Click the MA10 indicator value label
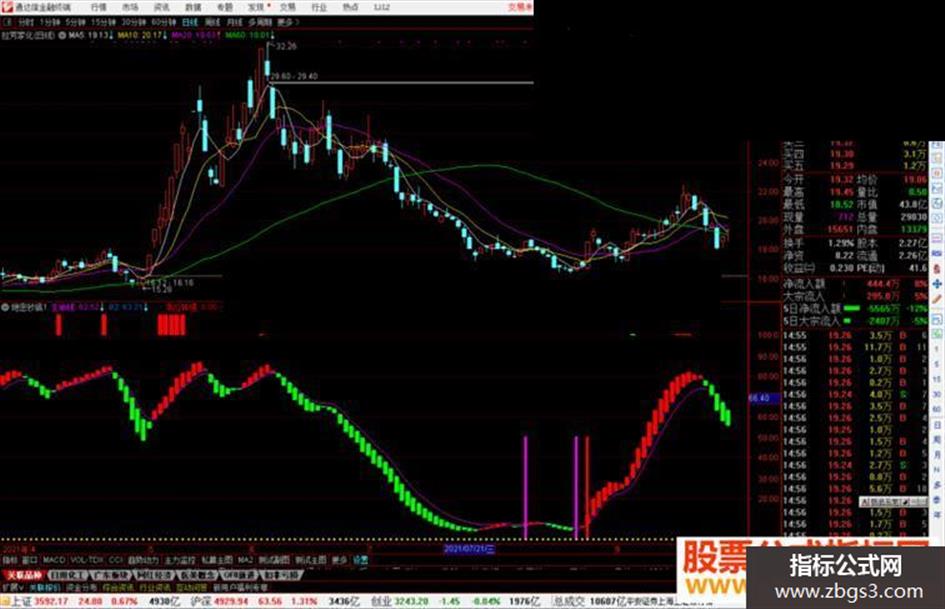This screenshot has height=609, width=945. coord(141,36)
